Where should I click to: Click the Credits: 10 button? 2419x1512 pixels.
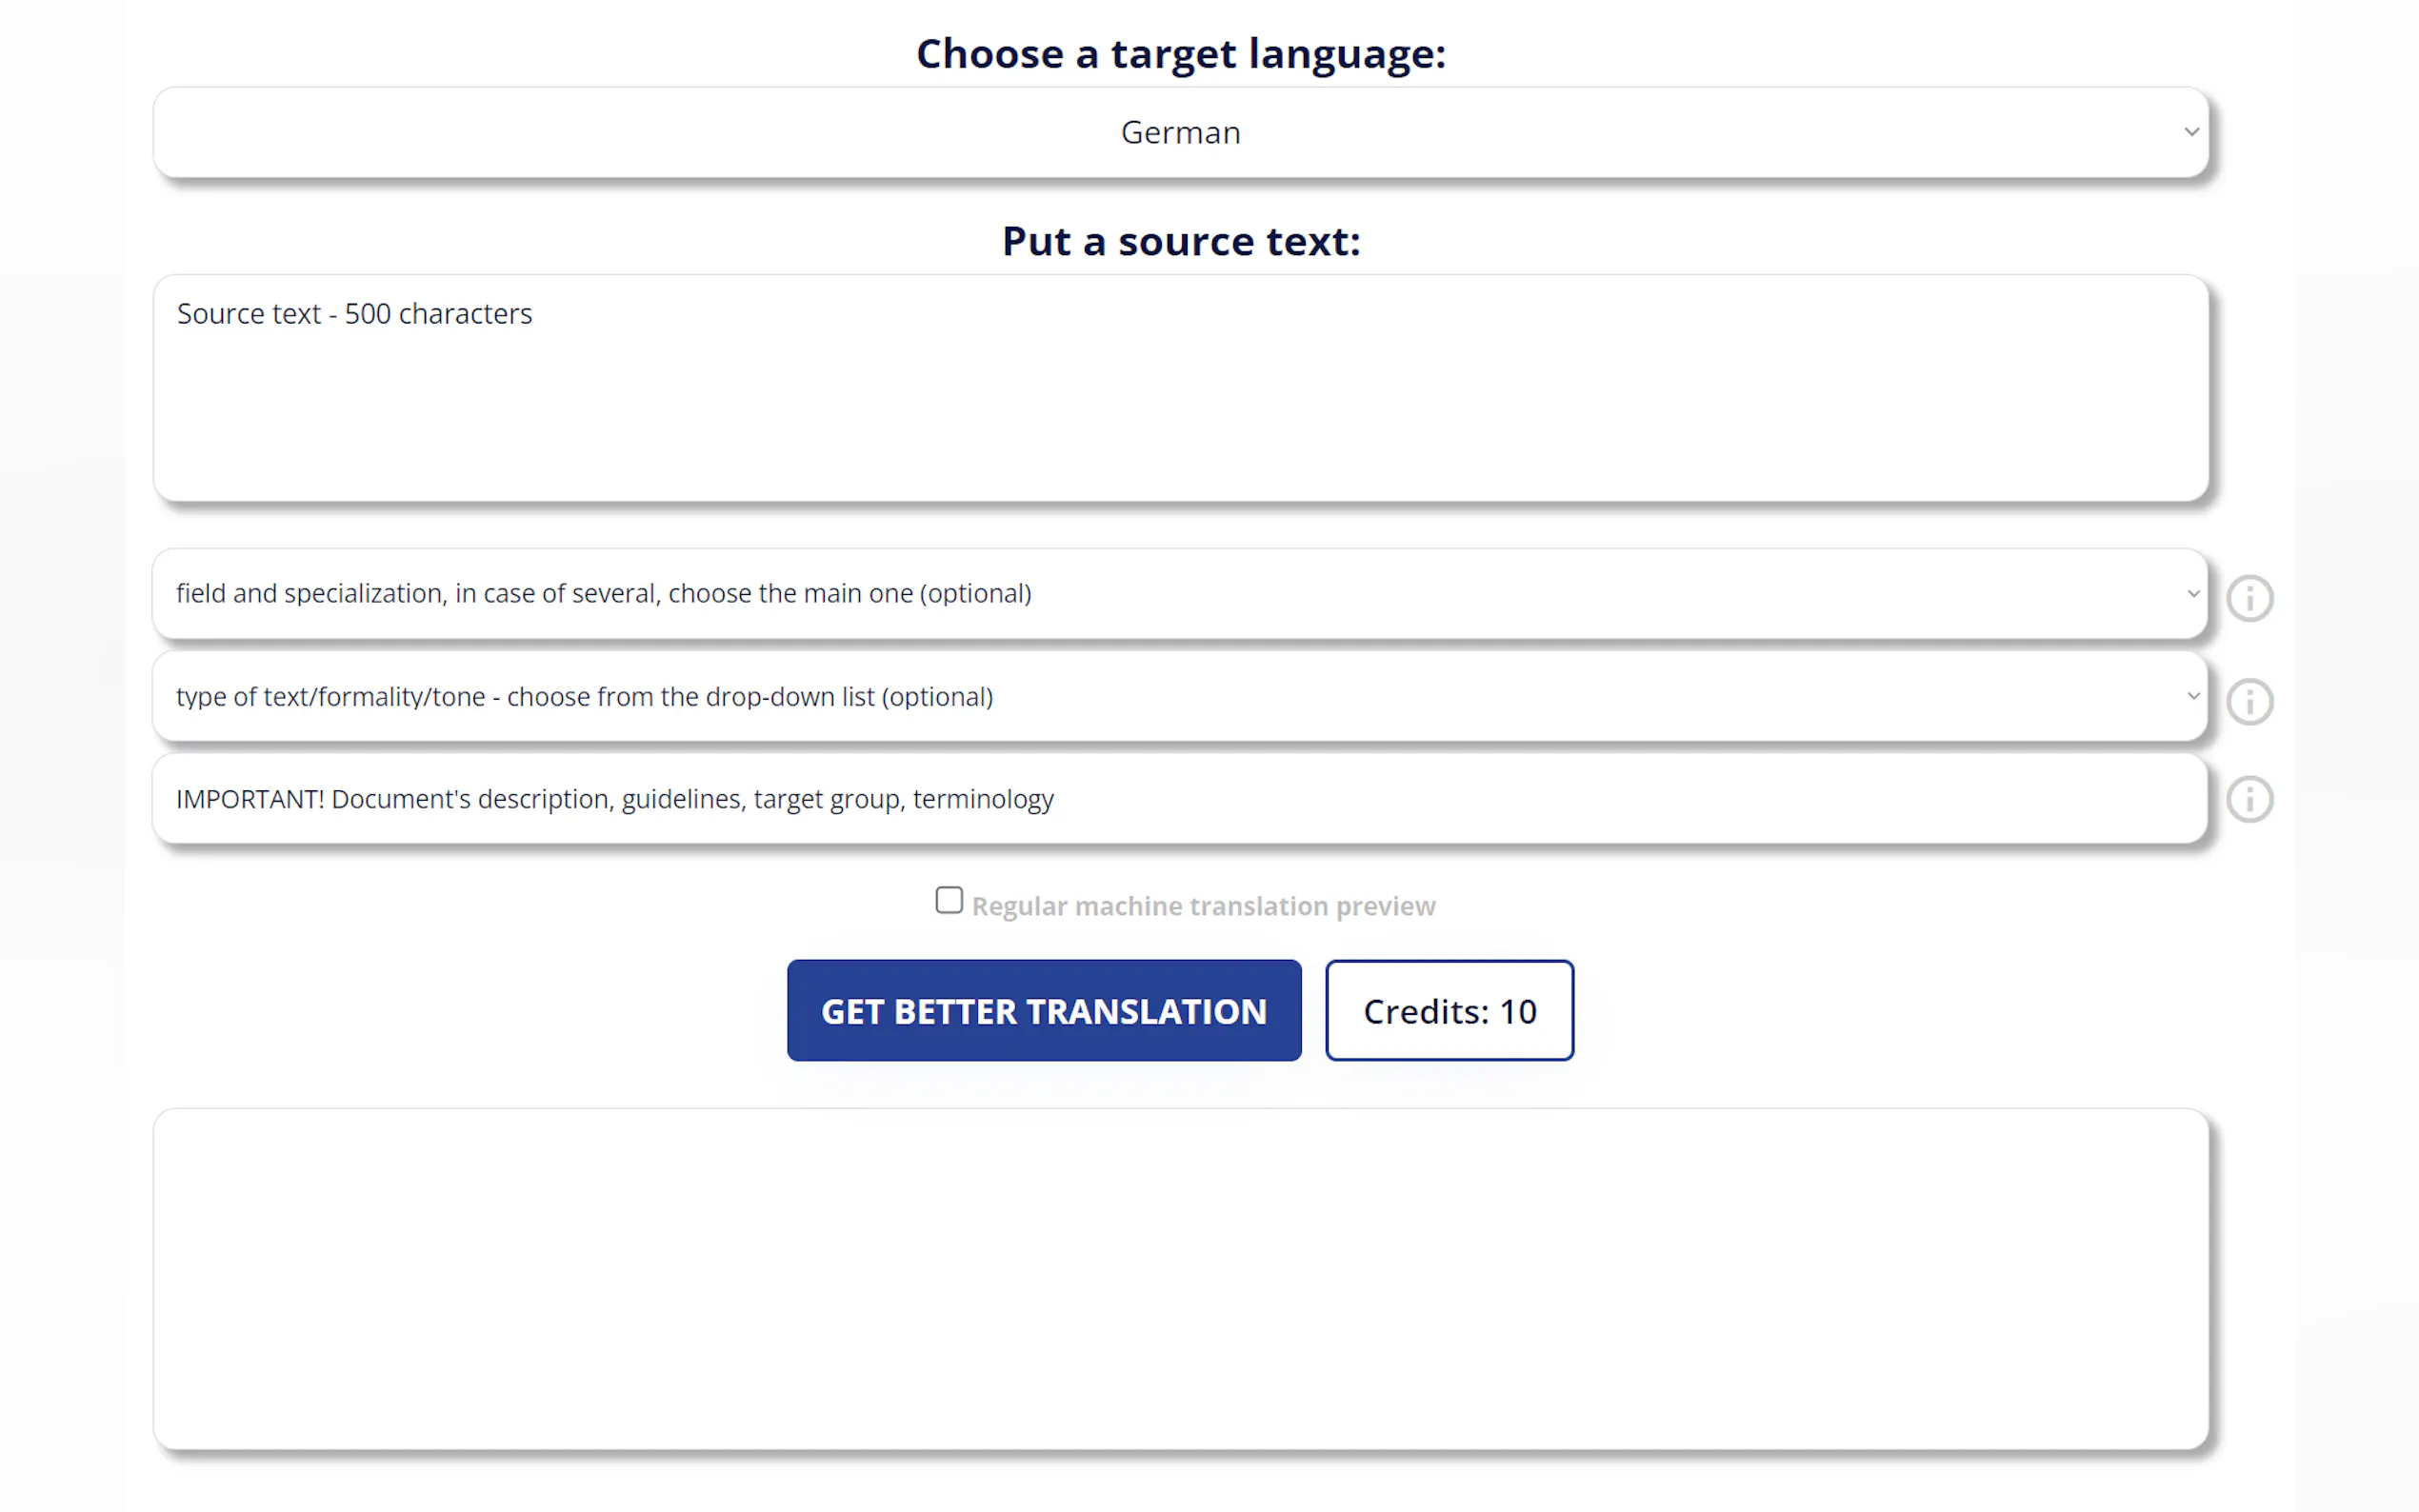tap(1449, 1010)
